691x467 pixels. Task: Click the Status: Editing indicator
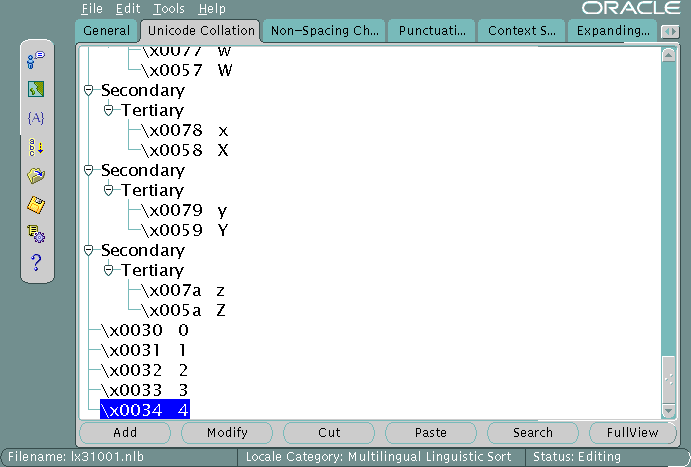point(576,457)
